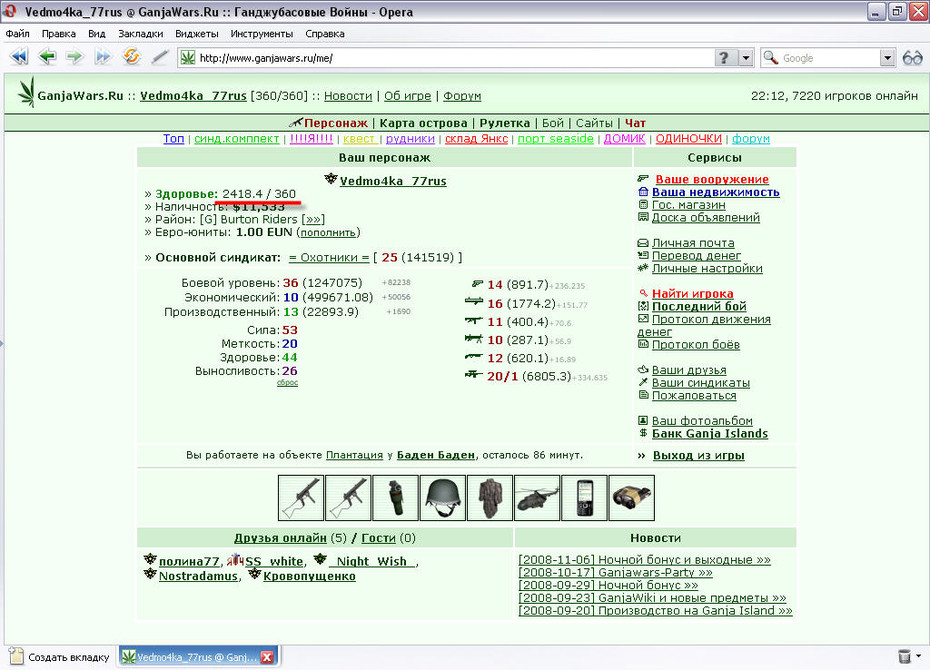The image size is (930, 670).
Task: Click the helicopter item thumbnail
Action: (537, 498)
